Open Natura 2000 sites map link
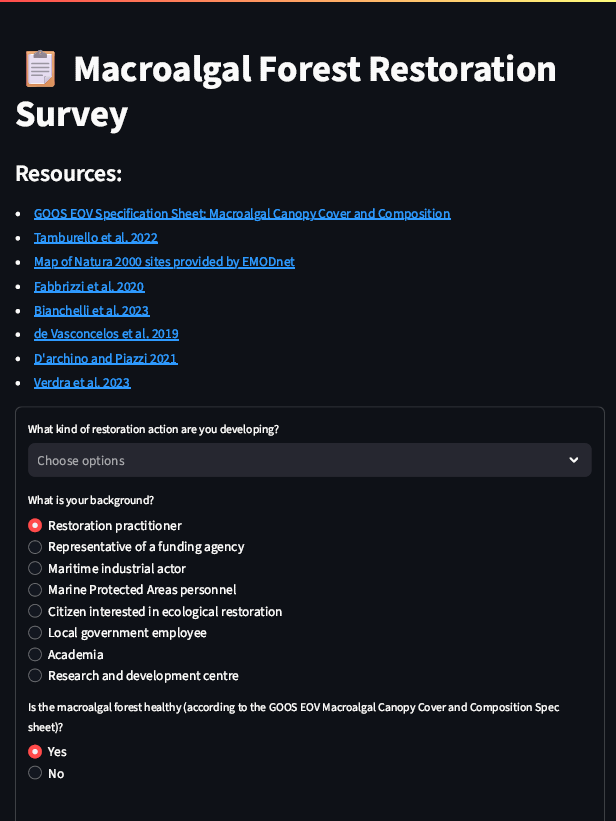The width and height of the screenshot is (616, 821). (164, 262)
